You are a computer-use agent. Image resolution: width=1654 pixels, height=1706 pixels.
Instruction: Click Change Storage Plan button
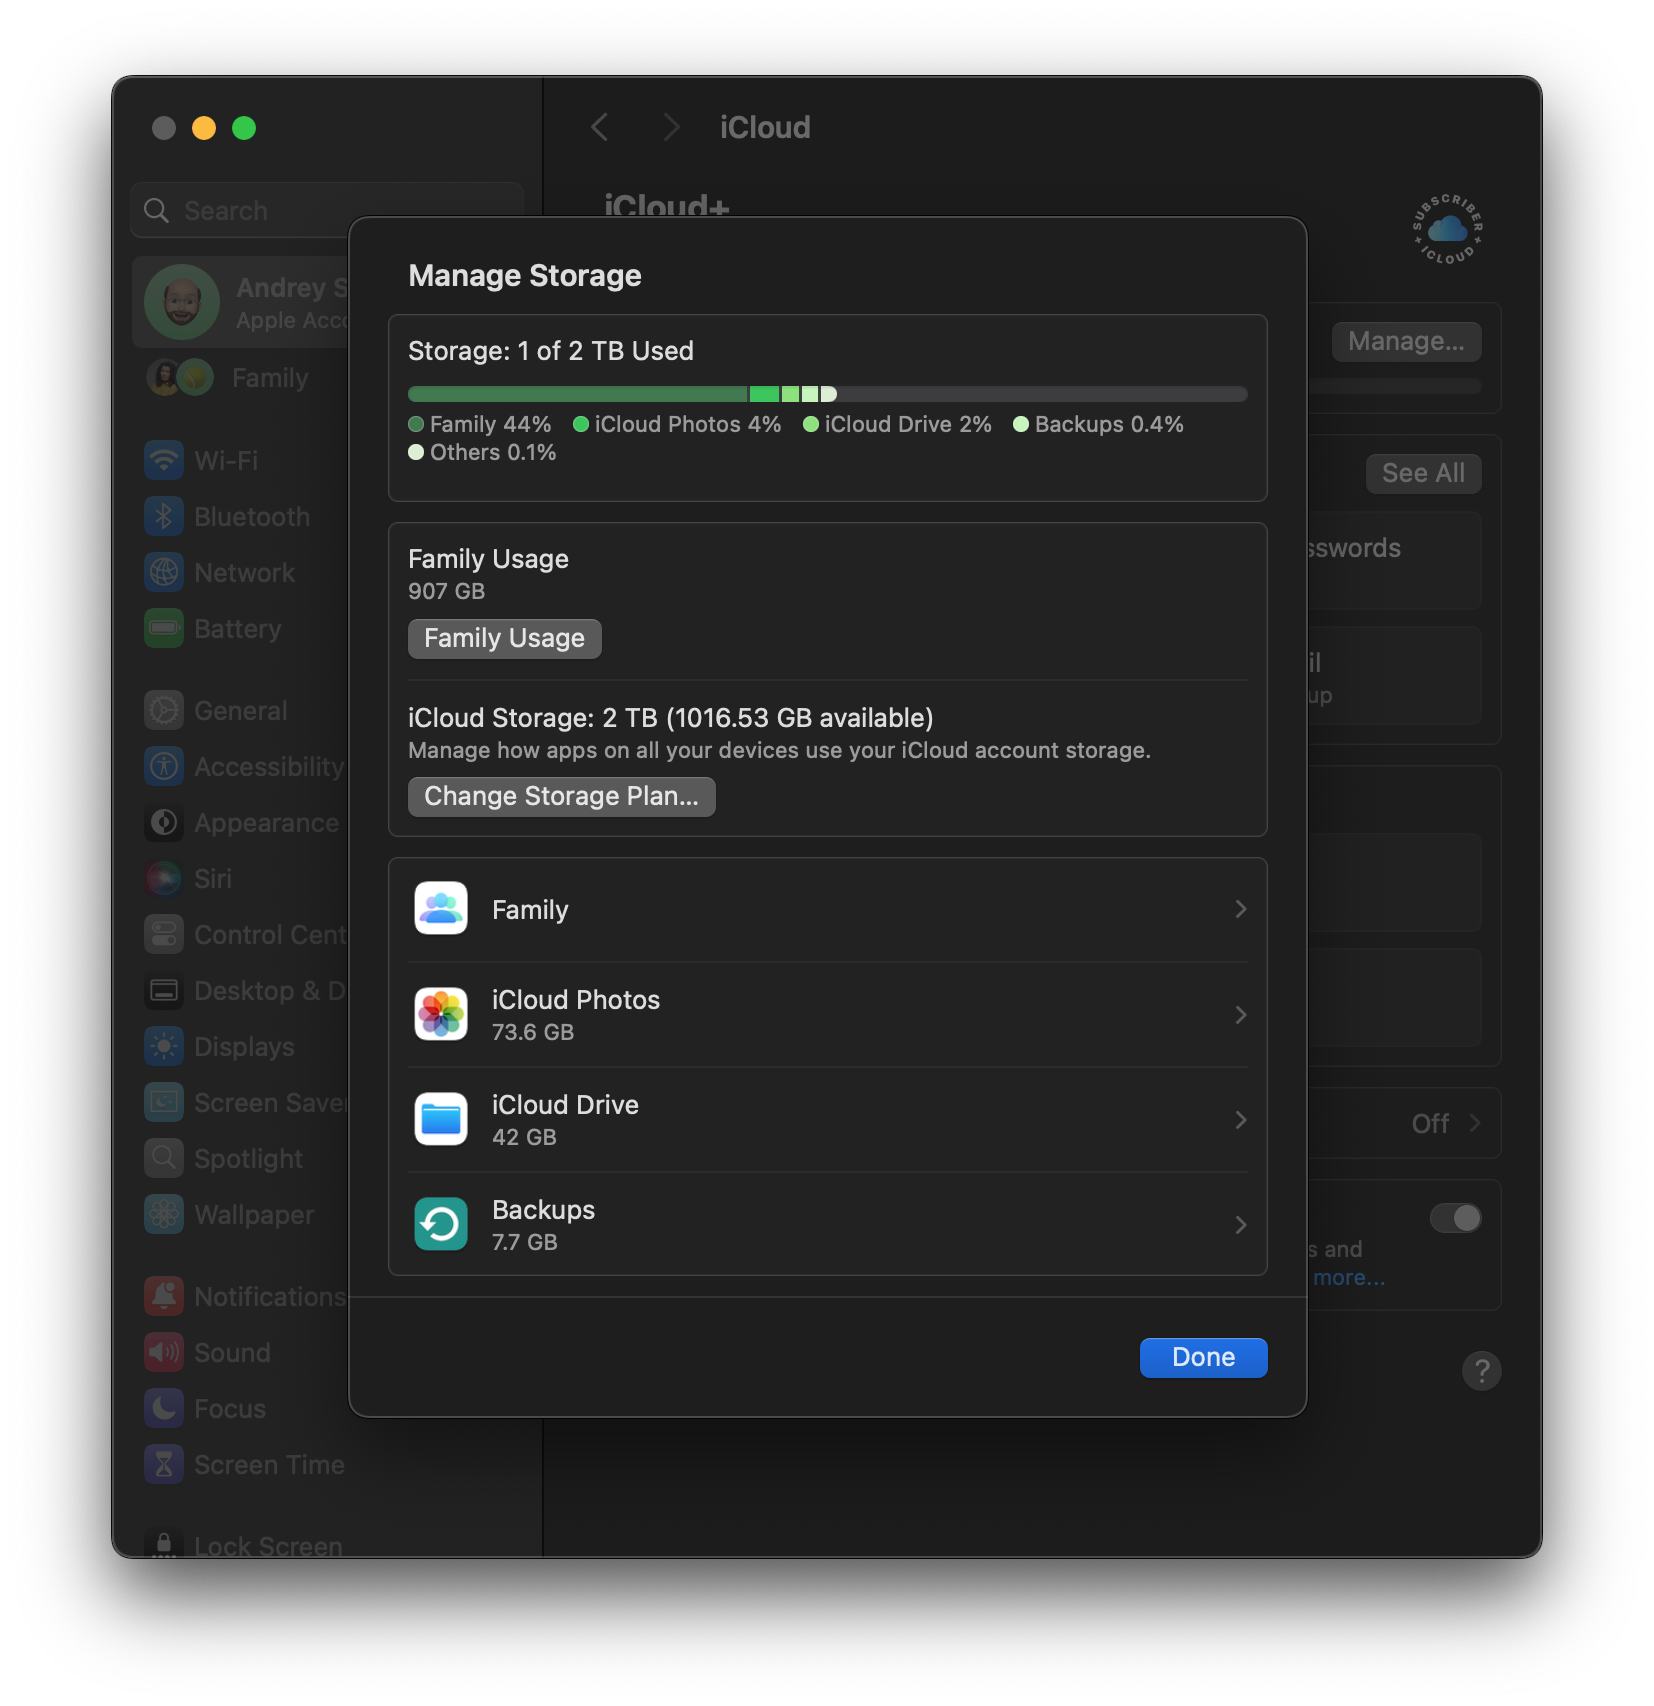561,796
